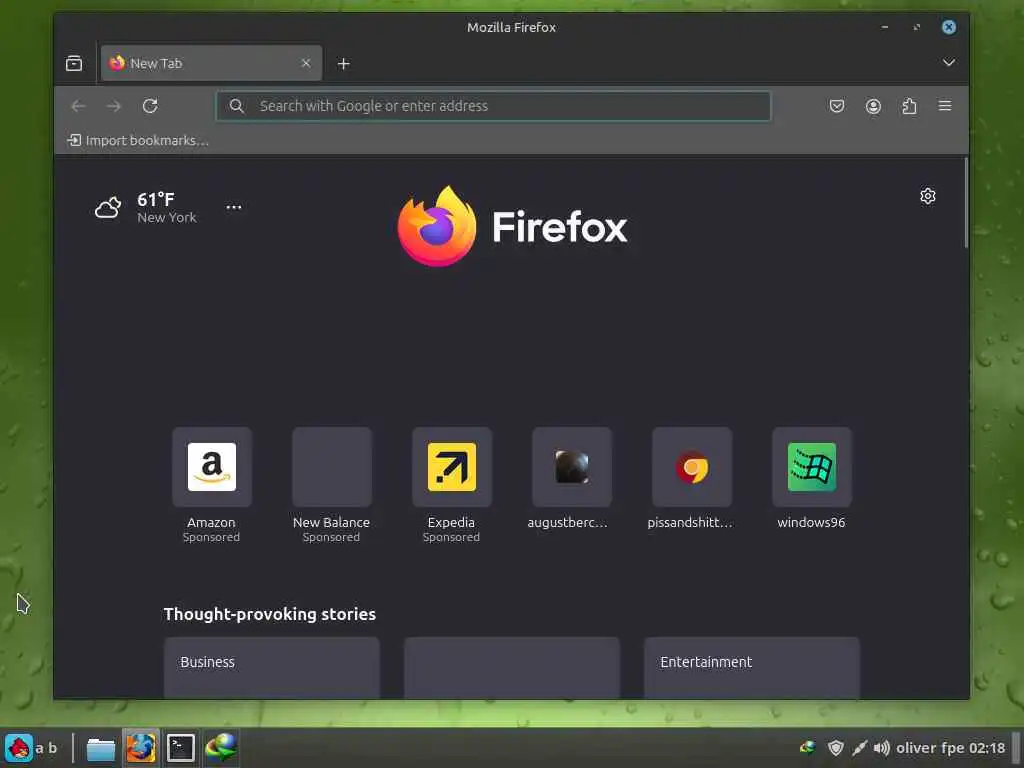Open the volume speaker tray icon
This screenshot has width=1024, height=768.
tap(882, 748)
